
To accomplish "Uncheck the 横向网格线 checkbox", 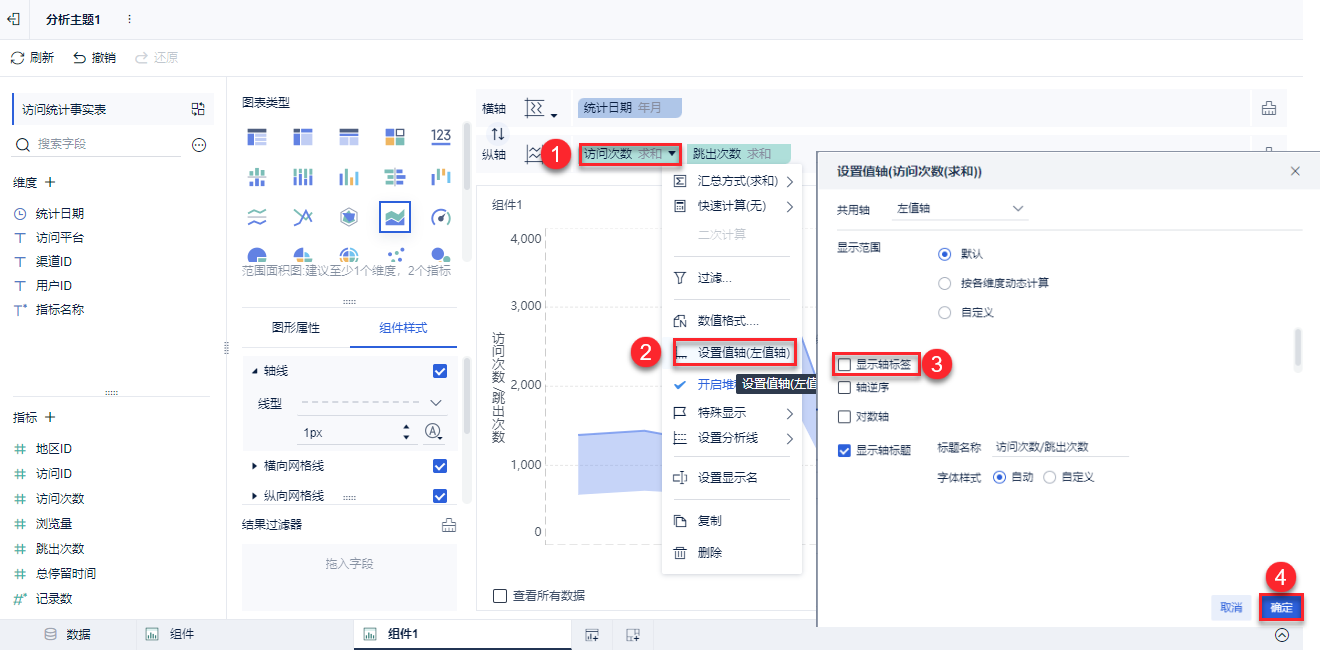I will (x=439, y=466).
